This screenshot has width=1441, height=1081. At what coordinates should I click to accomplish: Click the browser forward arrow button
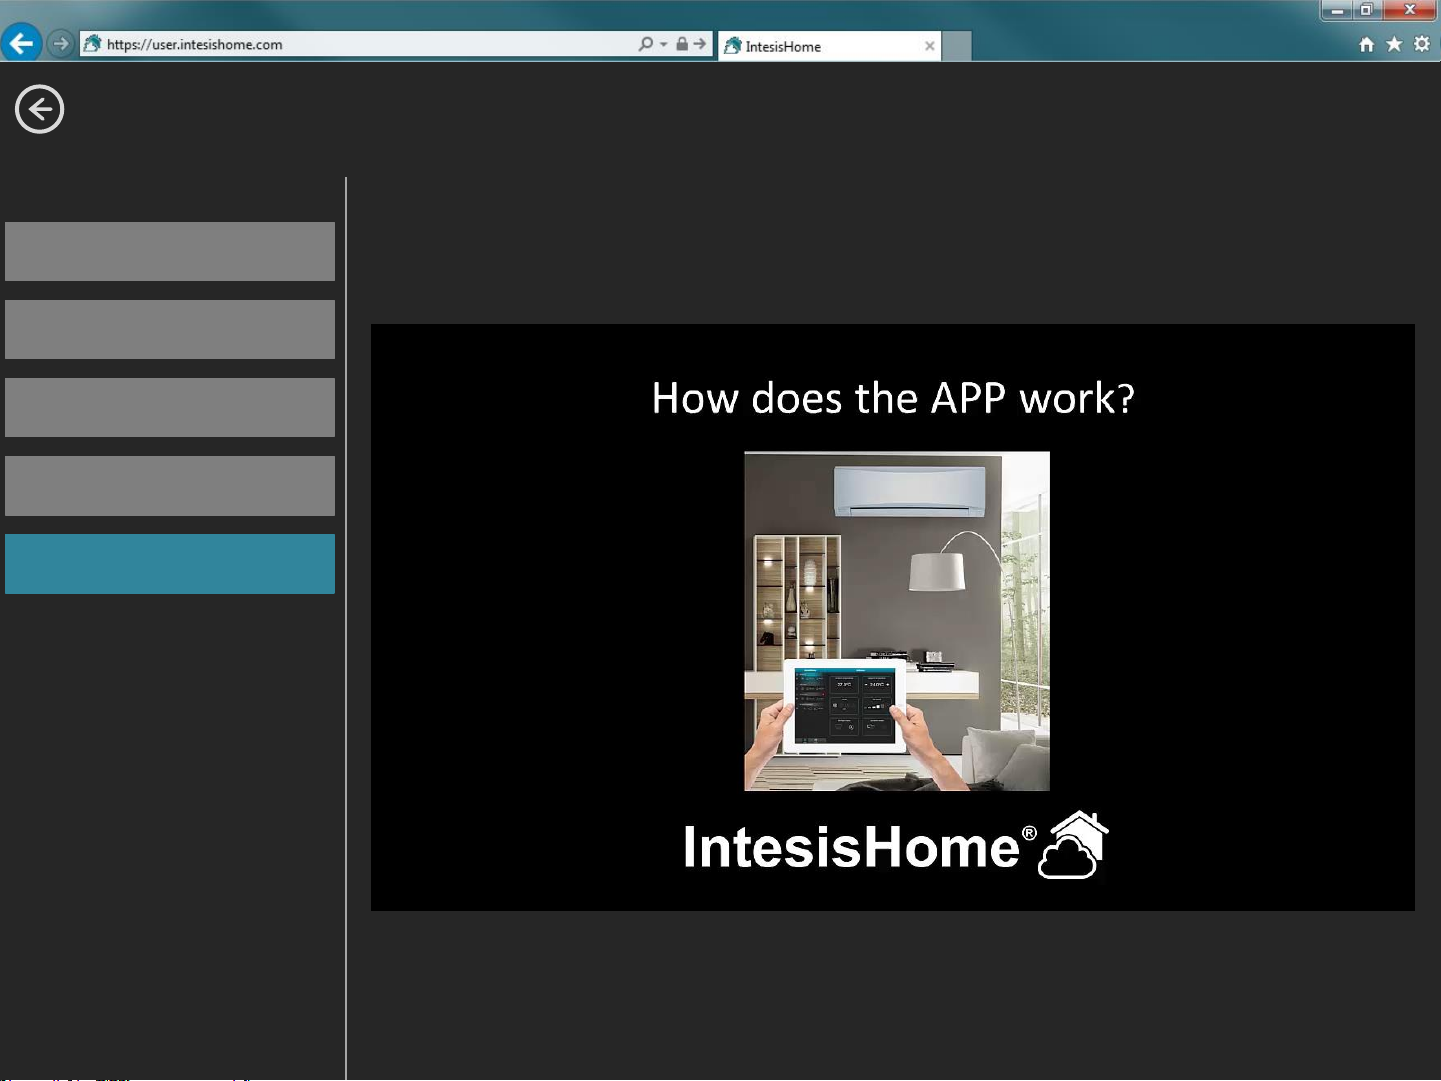click(60, 44)
